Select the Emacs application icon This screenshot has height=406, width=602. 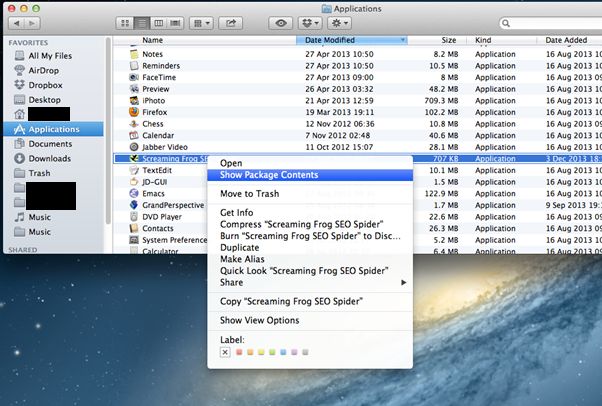pyautogui.click(x=134, y=193)
